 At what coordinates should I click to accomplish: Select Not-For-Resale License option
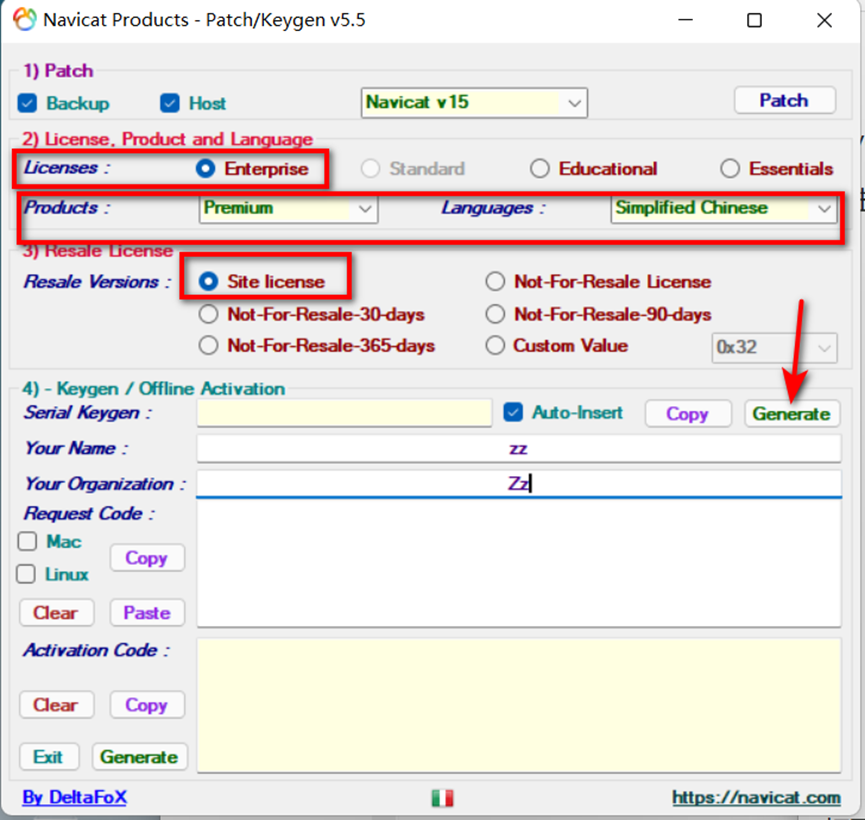point(495,281)
